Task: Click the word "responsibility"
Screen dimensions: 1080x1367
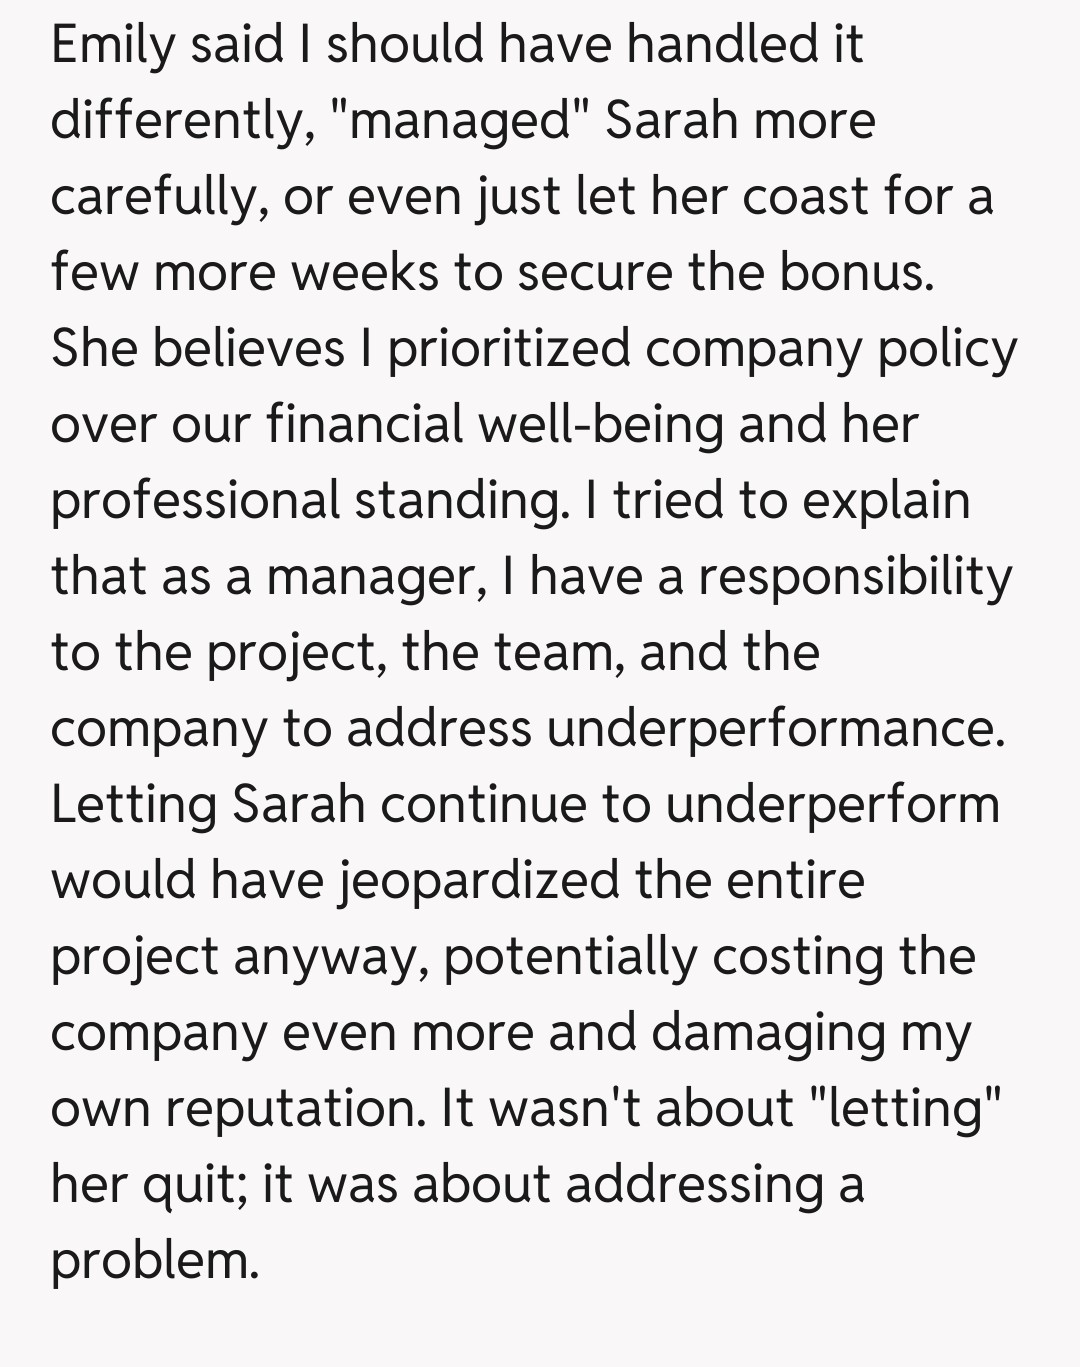Action: (855, 577)
